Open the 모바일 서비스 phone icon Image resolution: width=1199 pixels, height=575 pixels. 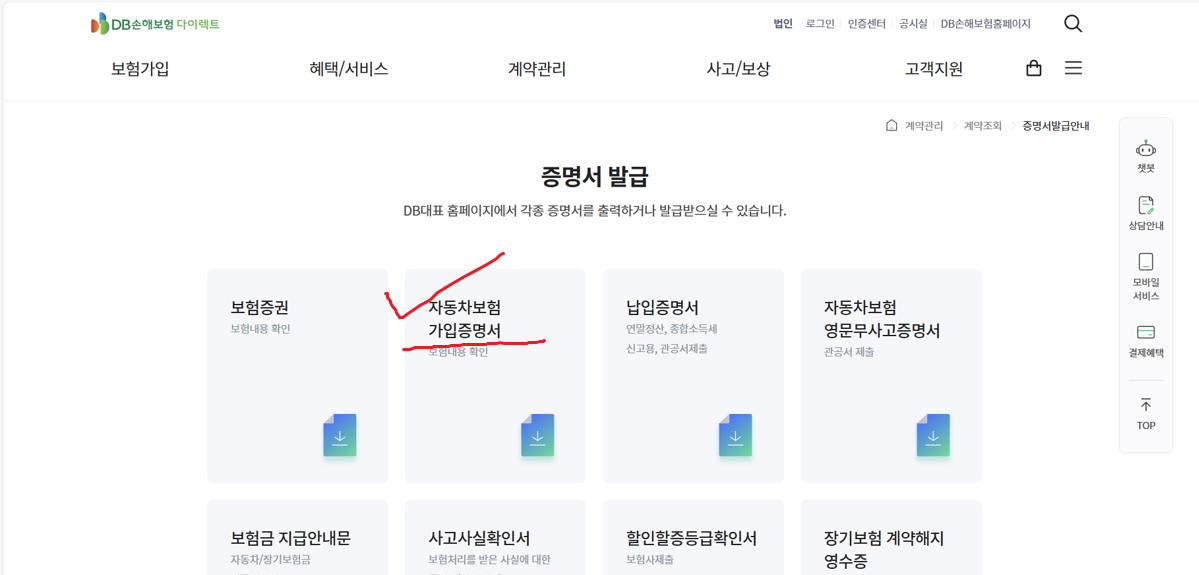pos(1145,262)
